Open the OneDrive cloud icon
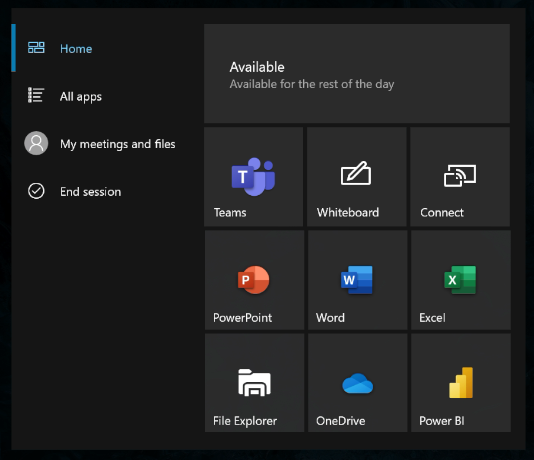 coord(357,383)
